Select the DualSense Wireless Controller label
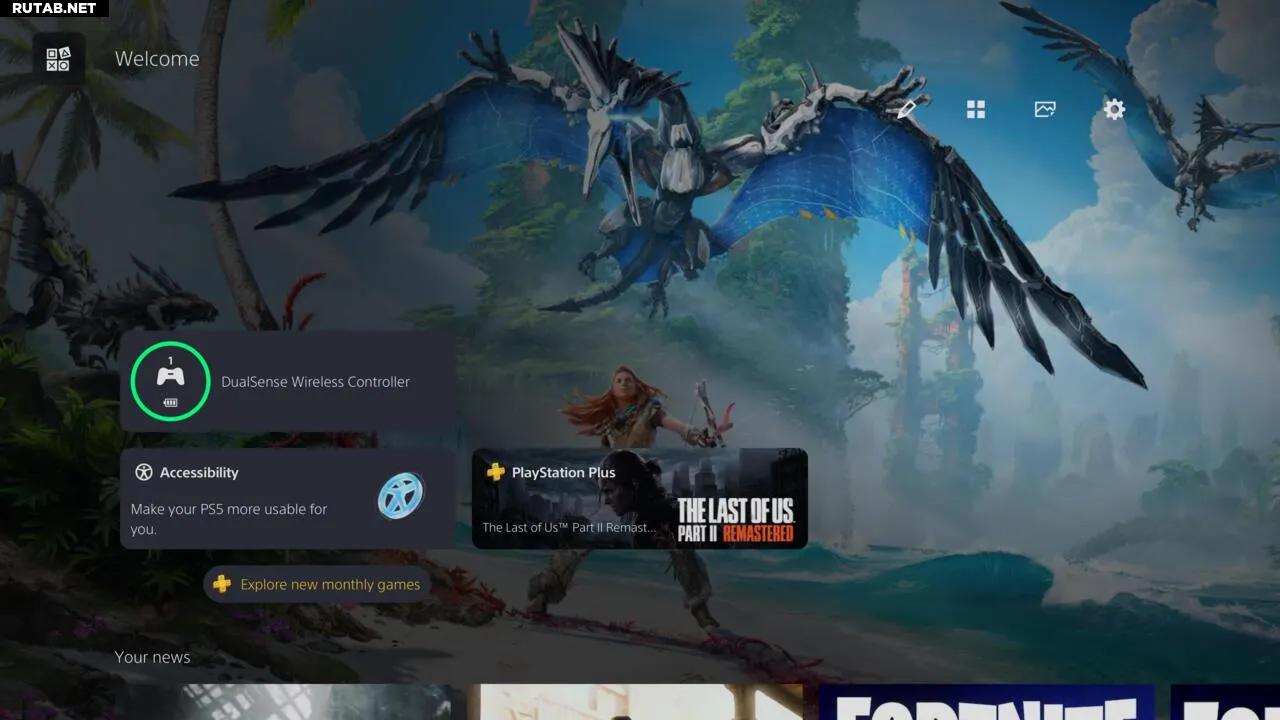The image size is (1280, 720). pyautogui.click(x=315, y=382)
